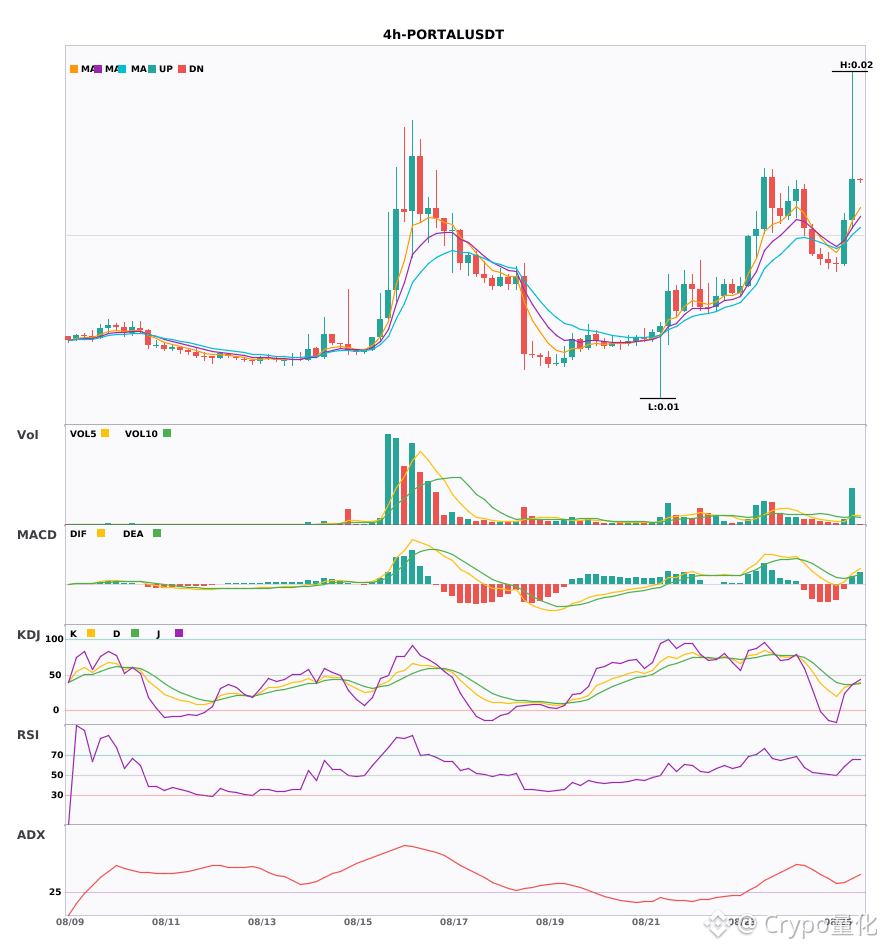
Task: Click the KDJ 100 axis value
Action: click(x=54, y=639)
